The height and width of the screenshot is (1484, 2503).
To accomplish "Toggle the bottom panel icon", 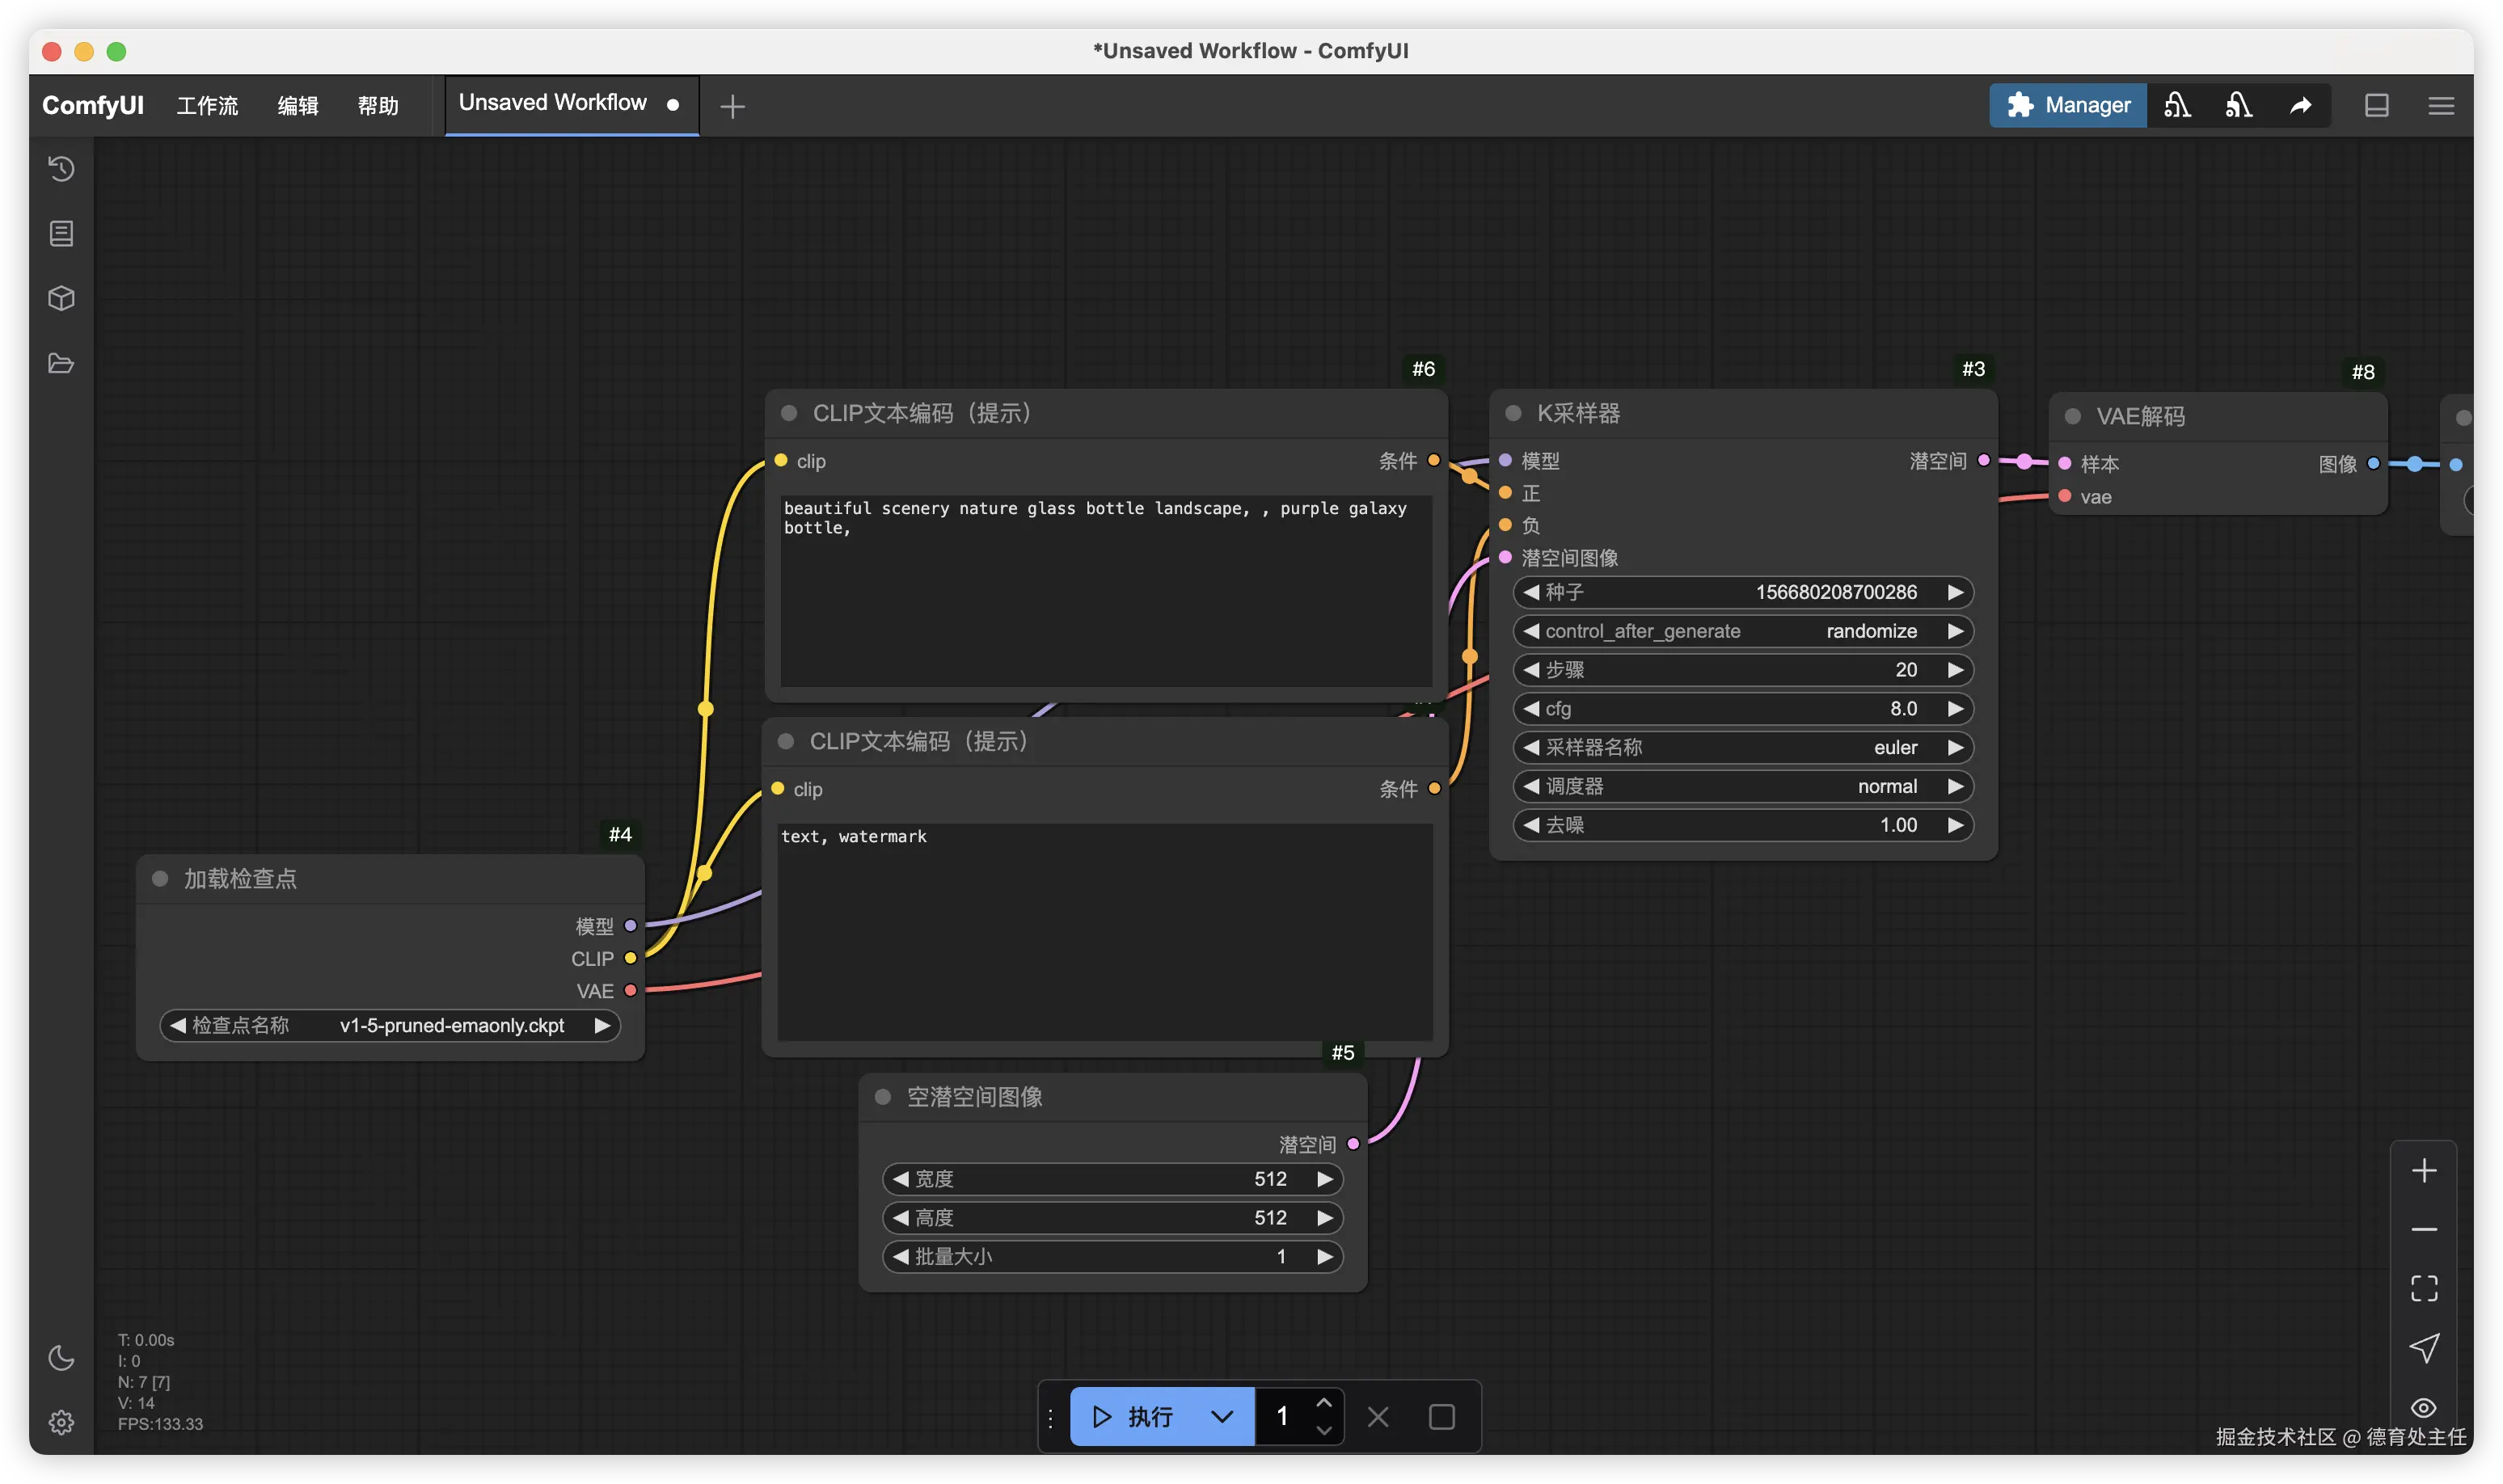I will [2376, 105].
